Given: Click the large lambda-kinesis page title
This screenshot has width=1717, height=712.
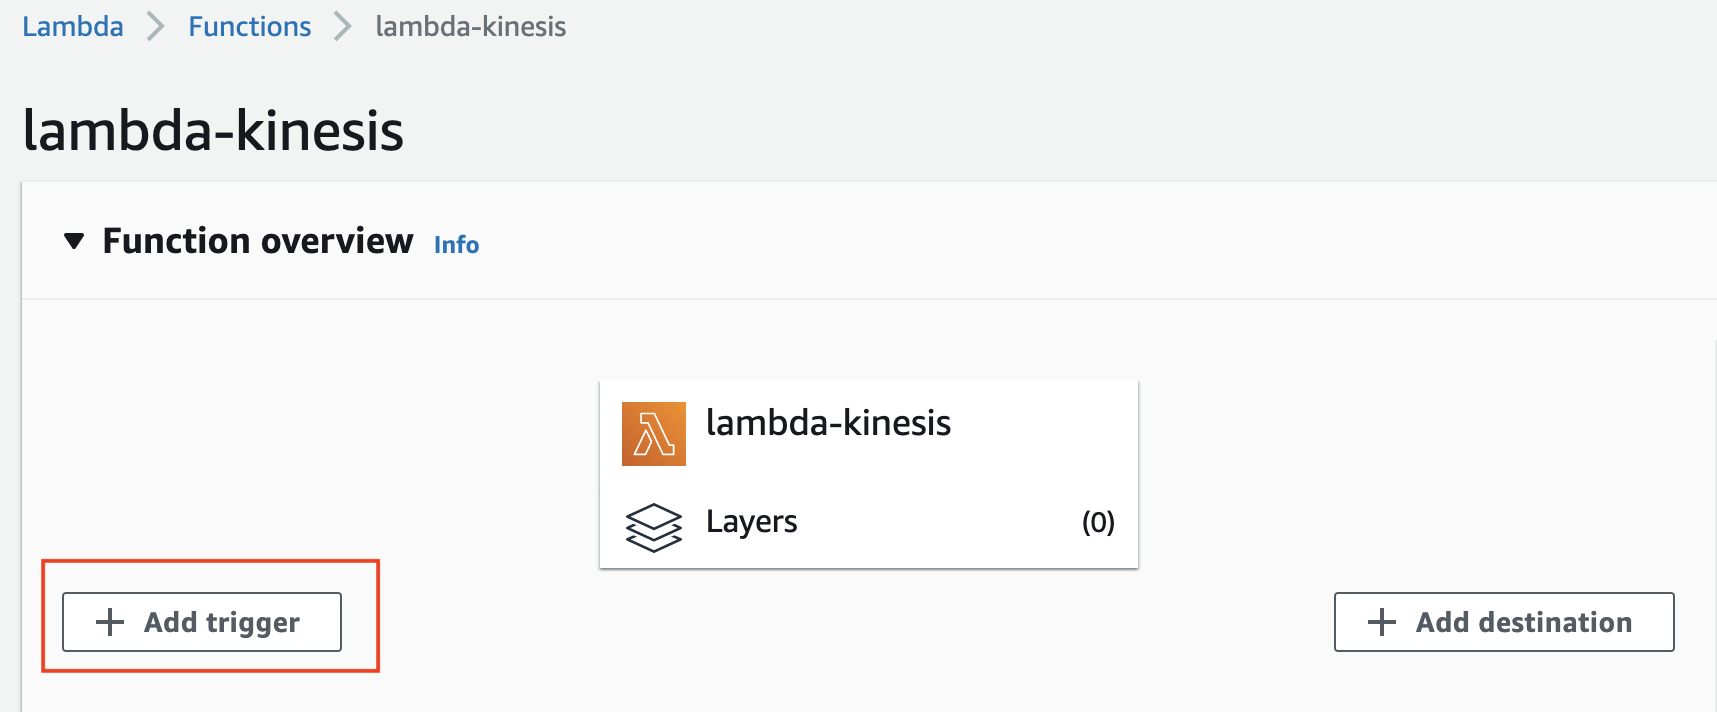Looking at the screenshot, I should pyautogui.click(x=213, y=131).
